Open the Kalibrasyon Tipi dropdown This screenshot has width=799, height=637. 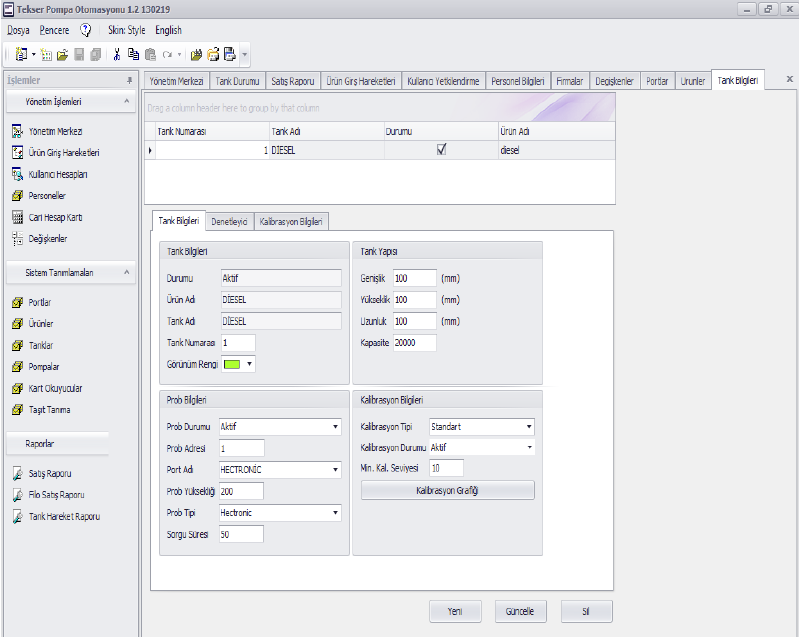click(x=529, y=427)
